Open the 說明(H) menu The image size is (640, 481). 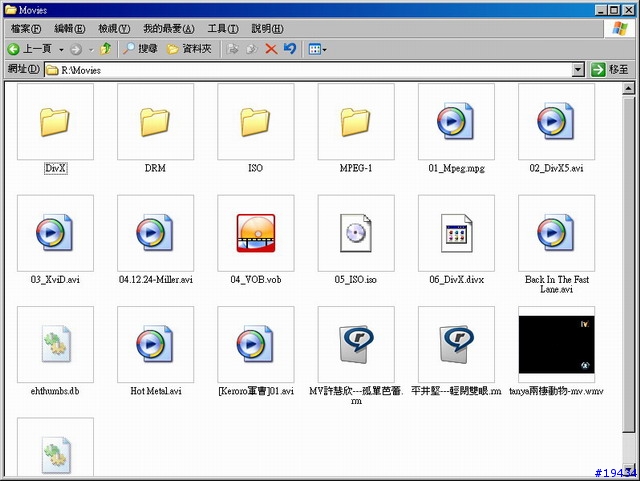coord(267,29)
